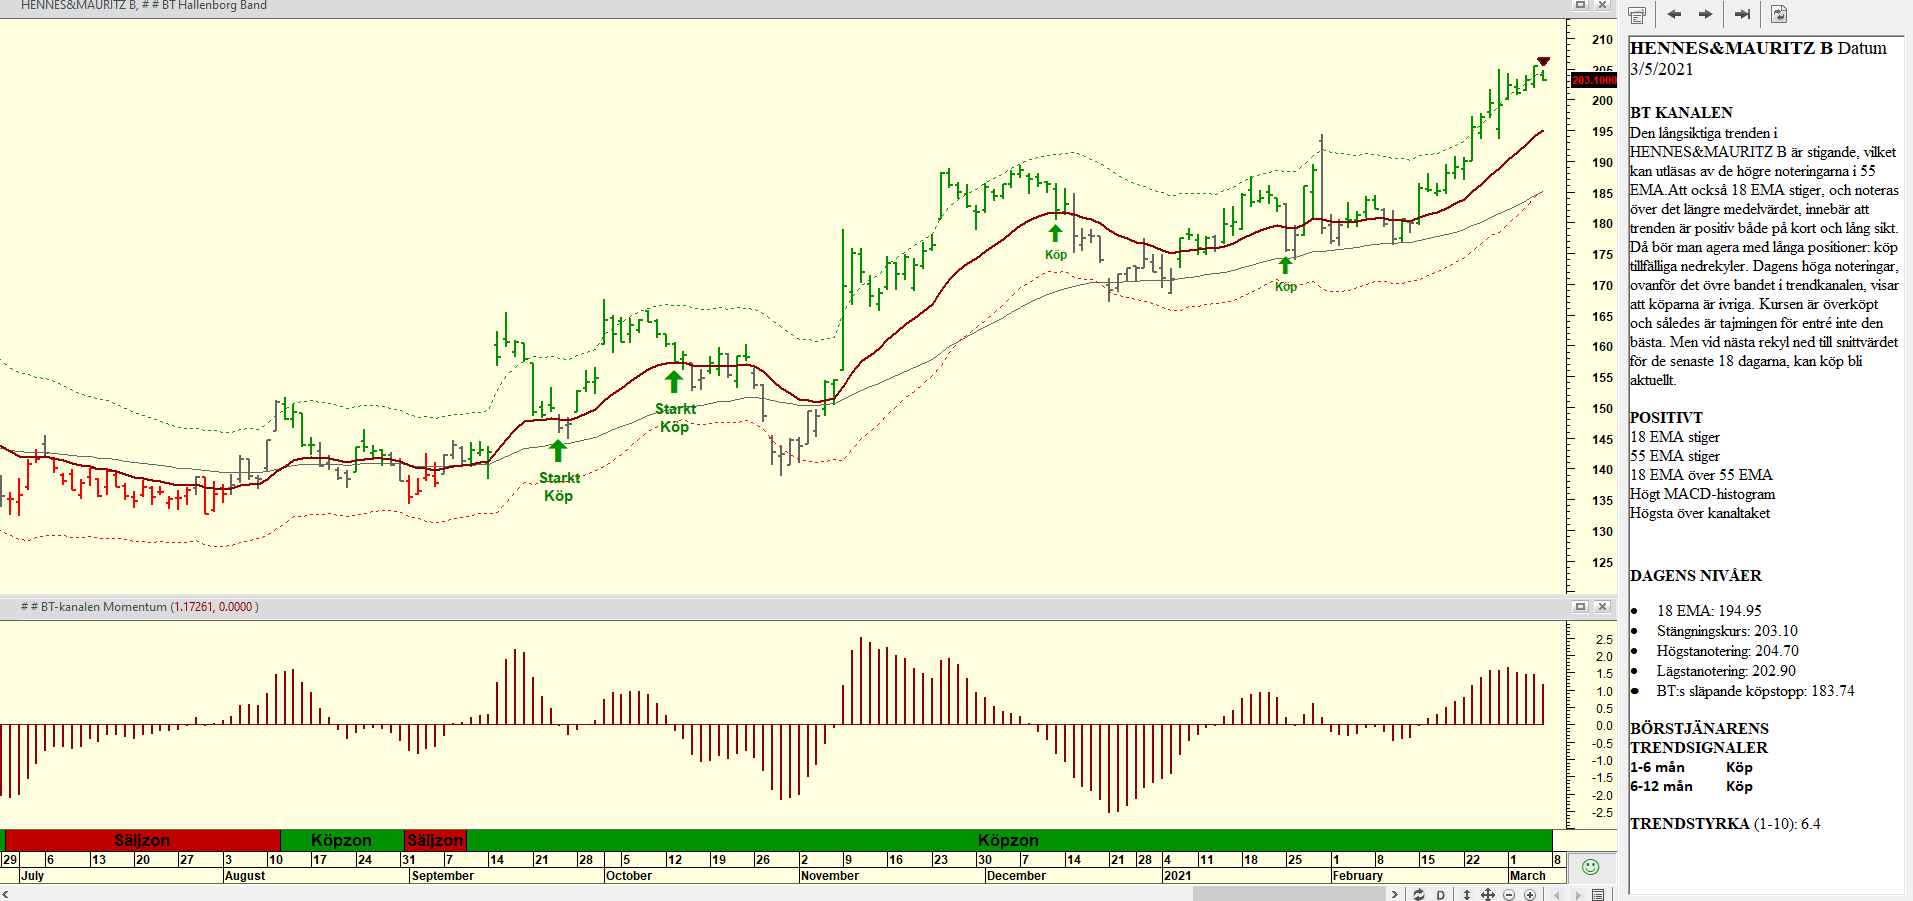This screenshot has height=901, width=1913.
Task: Click the BT KANALEN heading in report
Action: [x=1681, y=112]
